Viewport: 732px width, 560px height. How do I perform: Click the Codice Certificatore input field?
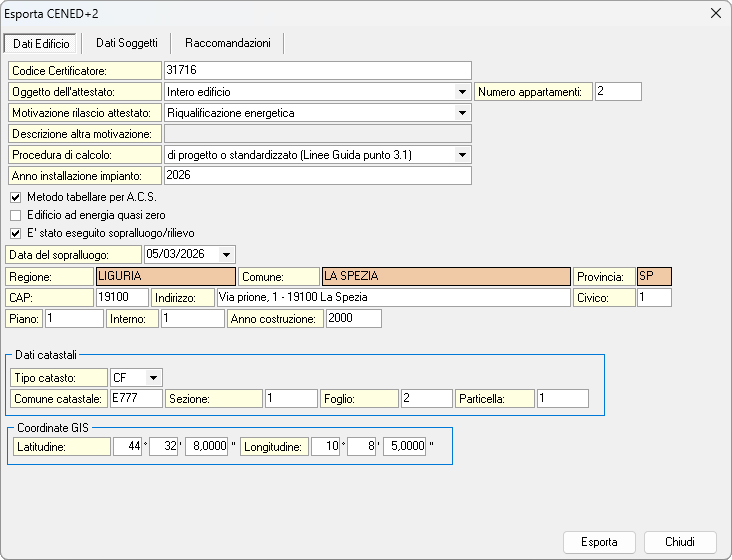[x=316, y=70]
